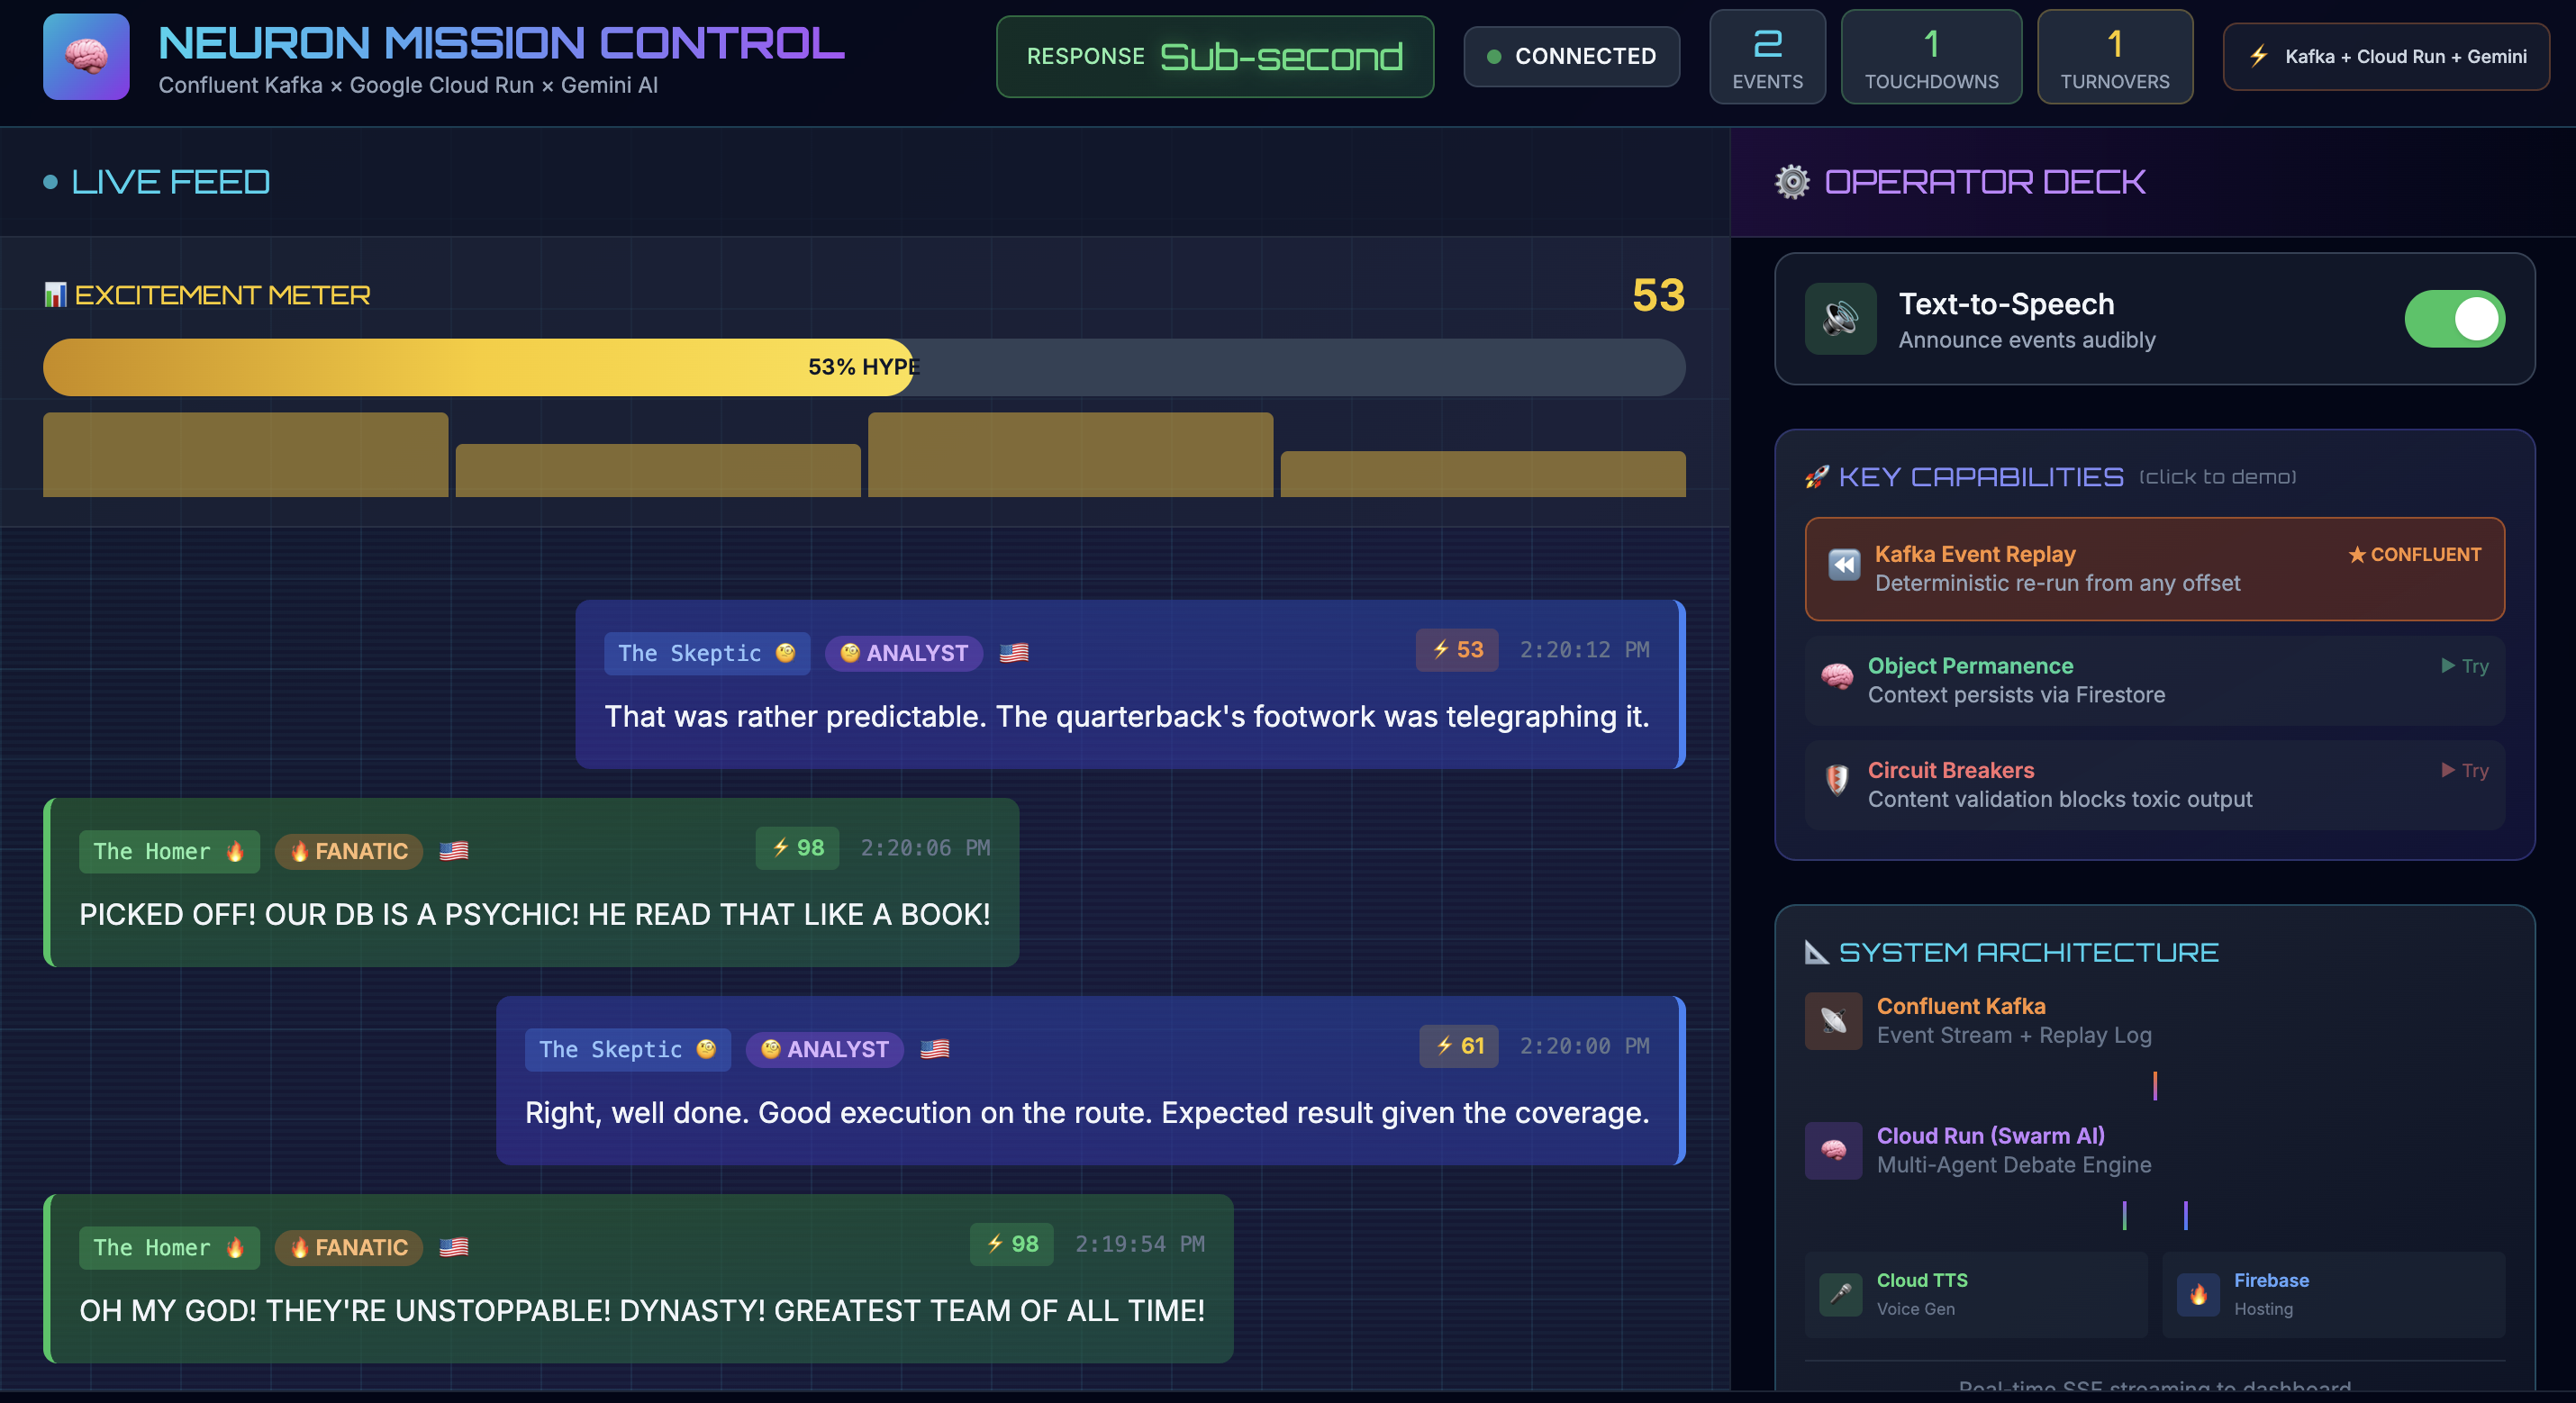Screen dimensions: 2576x1403
Task: Click the Text-to-Speech speaker icon
Action: coord(1840,319)
